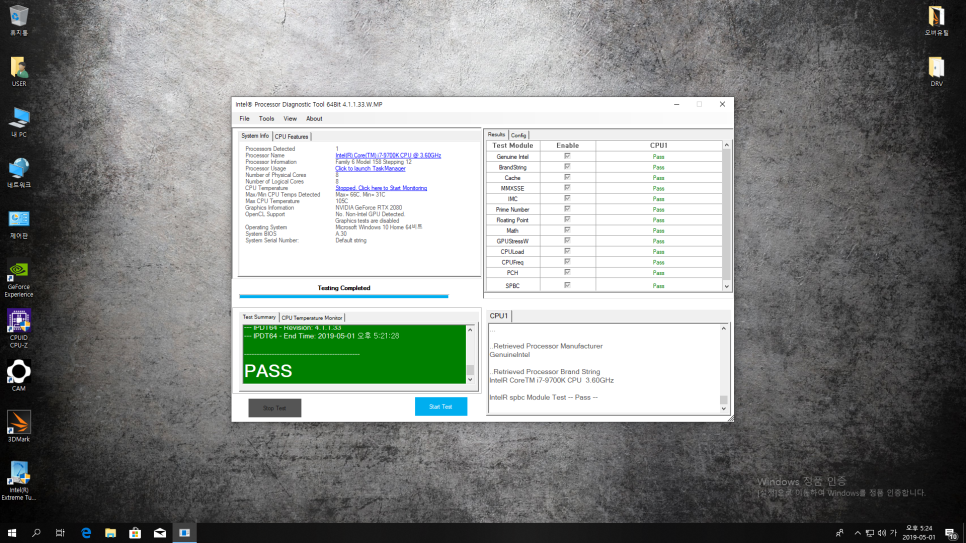966x543 pixels.
Task: Open the File menu
Action: click(x=245, y=119)
